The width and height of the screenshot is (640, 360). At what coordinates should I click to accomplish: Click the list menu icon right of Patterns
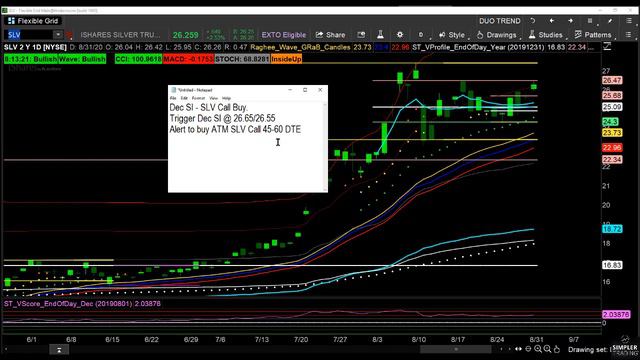(629, 35)
